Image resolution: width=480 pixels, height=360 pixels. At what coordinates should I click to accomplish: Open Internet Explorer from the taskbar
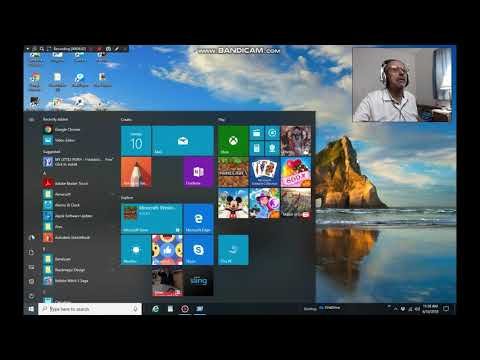pyautogui.click(x=156, y=309)
